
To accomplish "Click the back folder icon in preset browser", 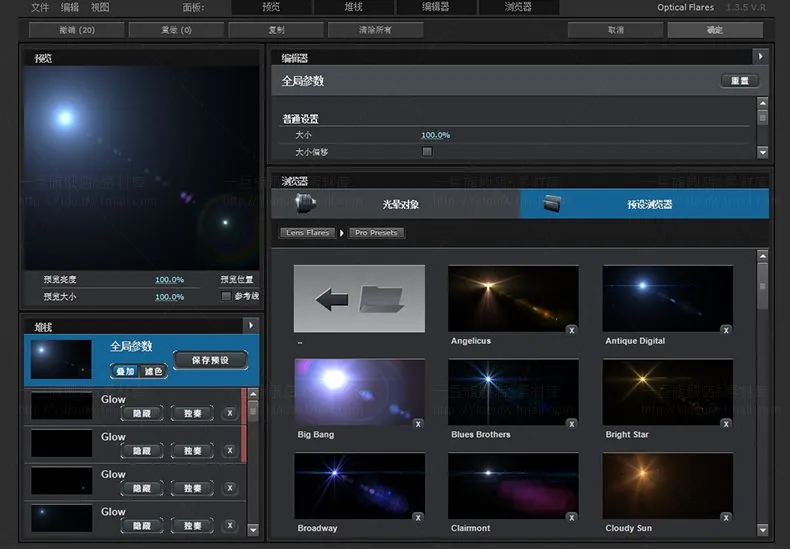I will (x=359, y=299).
